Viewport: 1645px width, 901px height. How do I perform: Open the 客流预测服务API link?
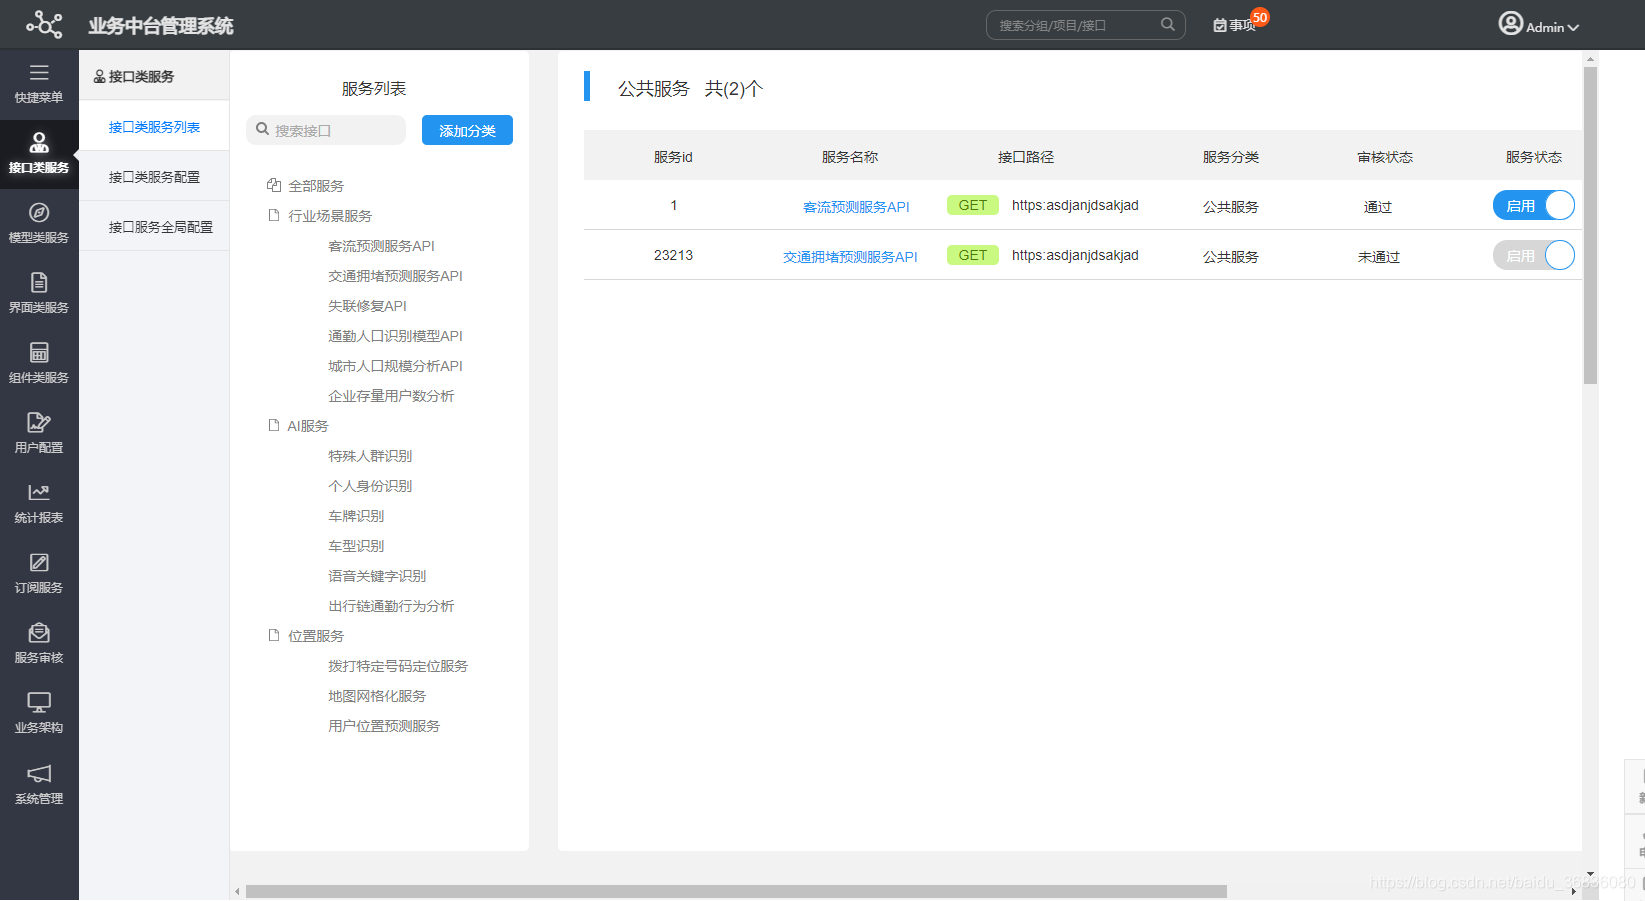click(855, 206)
